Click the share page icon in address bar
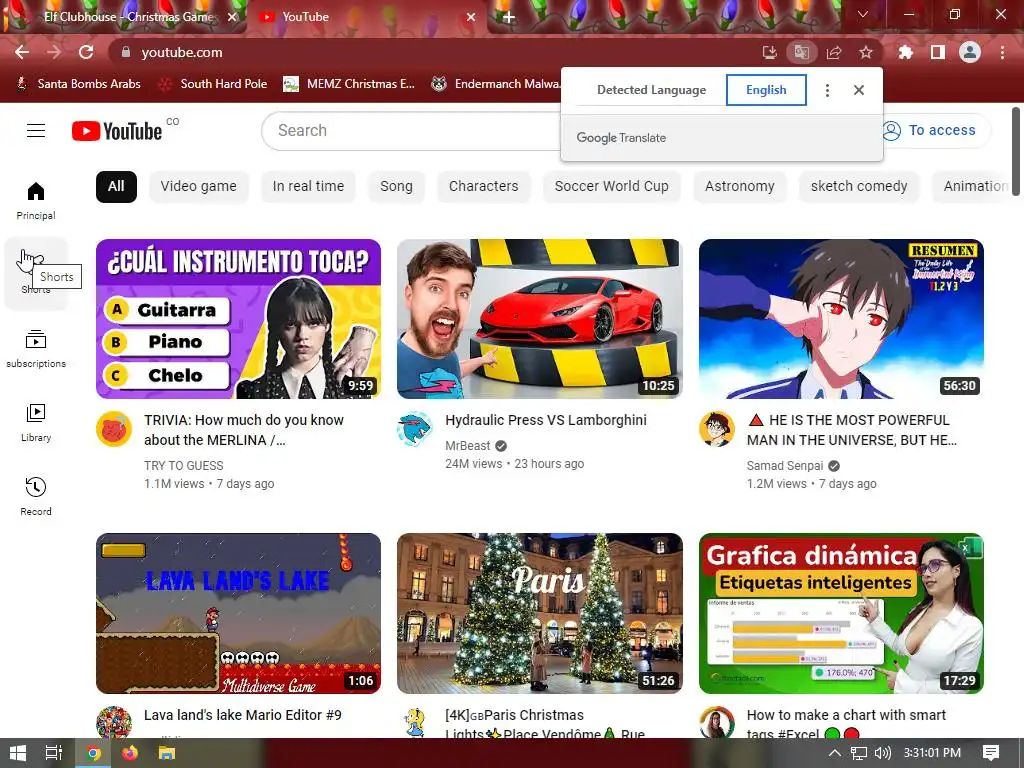1024x768 pixels. click(834, 52)
